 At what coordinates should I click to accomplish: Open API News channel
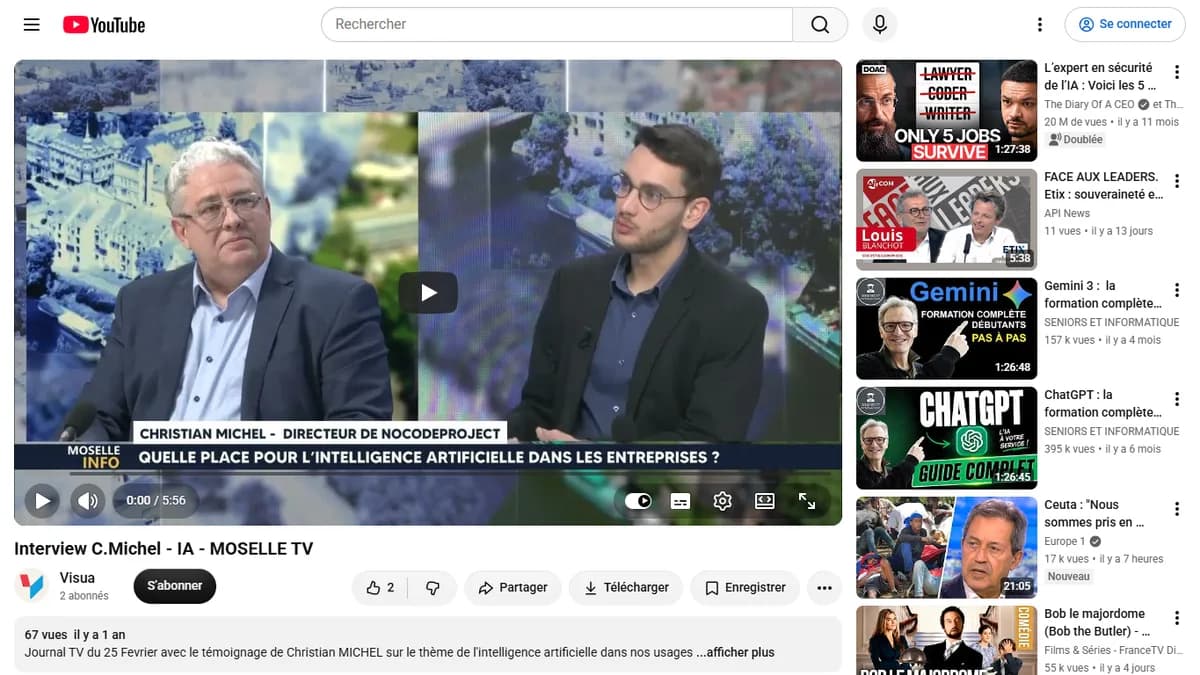pyautogui.click(x=1067, y=213)
